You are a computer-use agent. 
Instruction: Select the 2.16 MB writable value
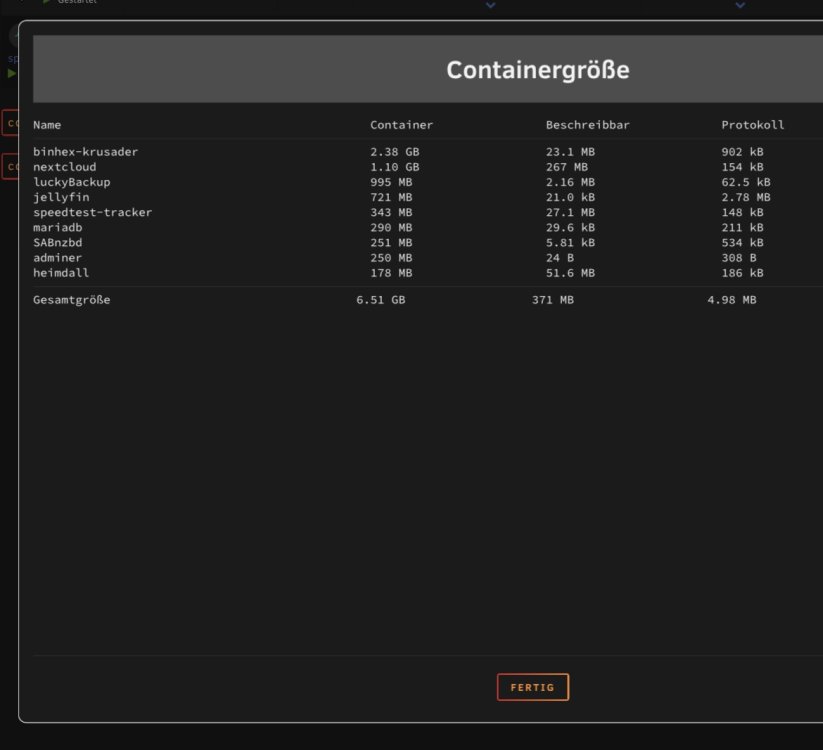[x=571, y=182]
